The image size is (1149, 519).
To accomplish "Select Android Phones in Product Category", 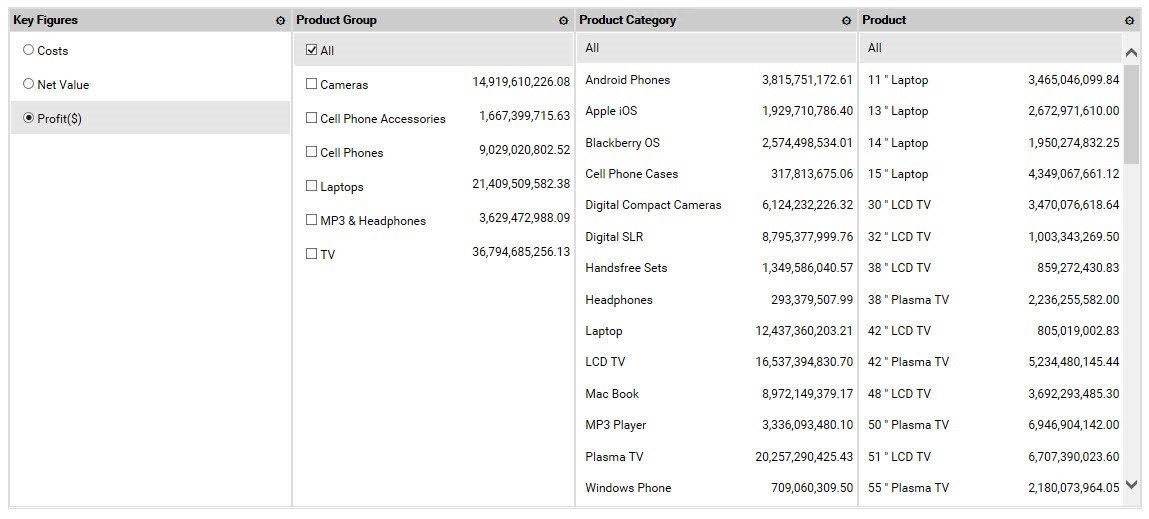I will click(x=628, y=80).
